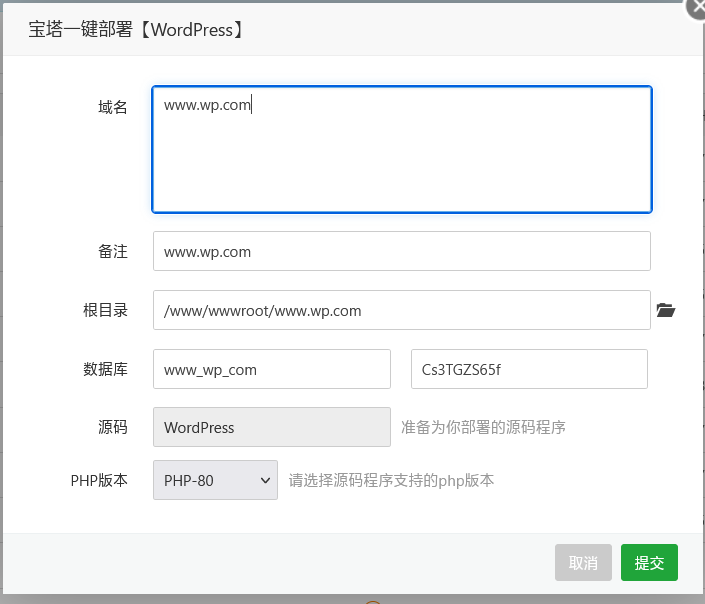The width and height of the screenshot is (705, 604).
Task: Click the disabled WordPress source field
Action: coord(272,427)
